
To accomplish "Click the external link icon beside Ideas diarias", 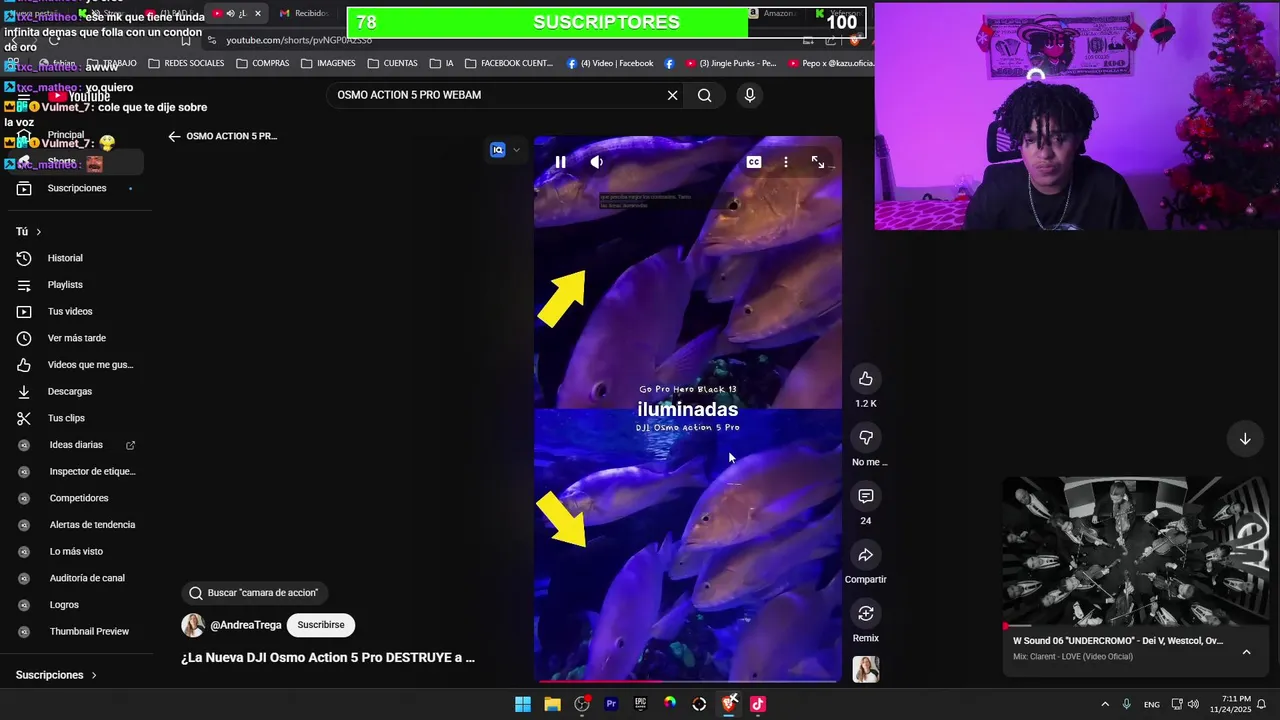I will tap(130, 445).
